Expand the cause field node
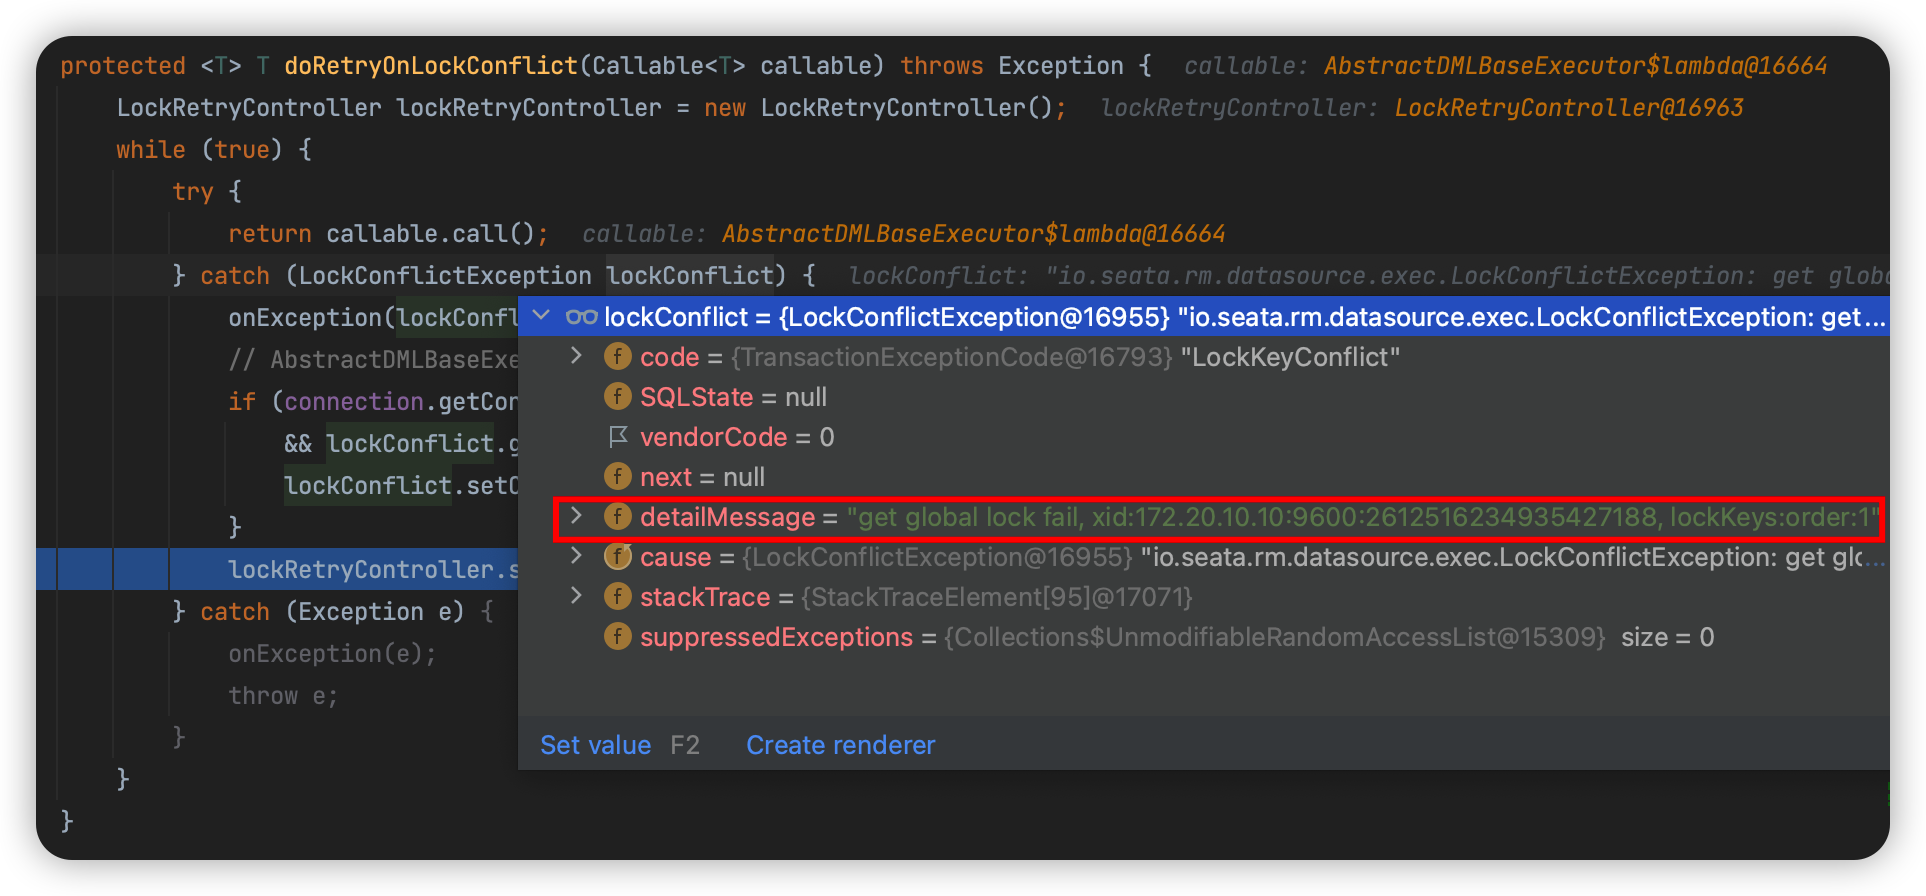 [x=576, y=556]
